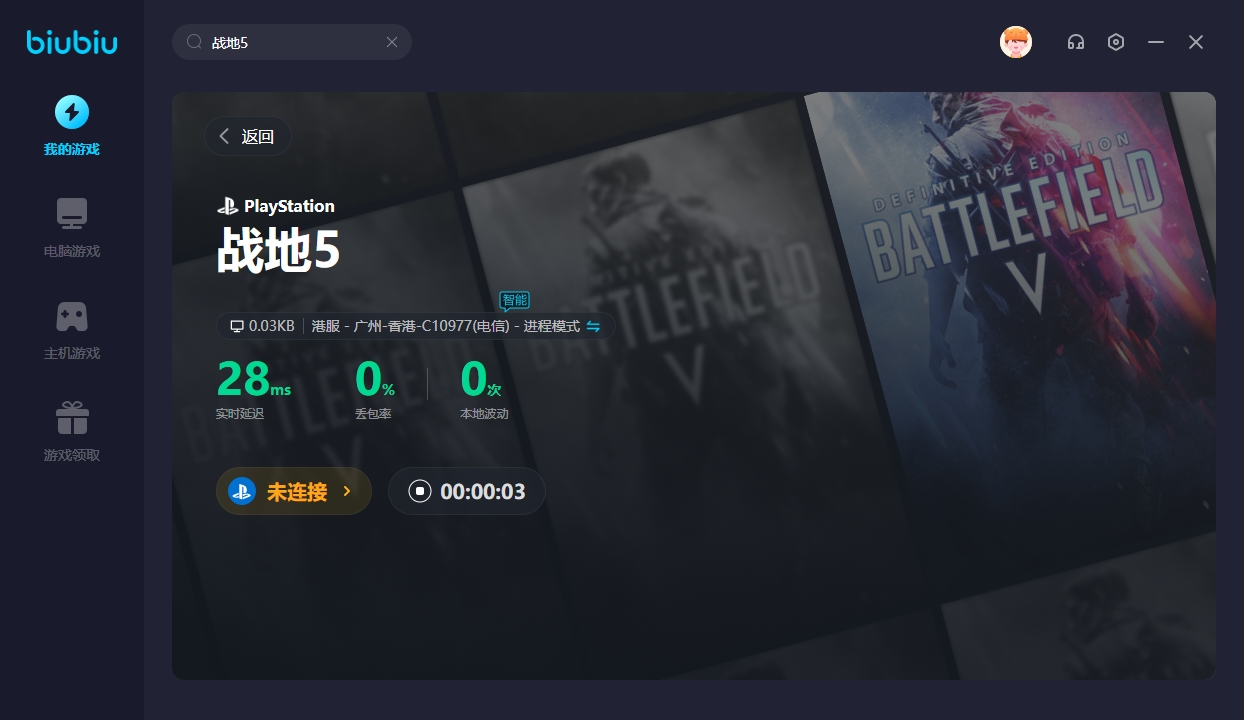Open settings hexagon icon

(x=1116, y=42)
